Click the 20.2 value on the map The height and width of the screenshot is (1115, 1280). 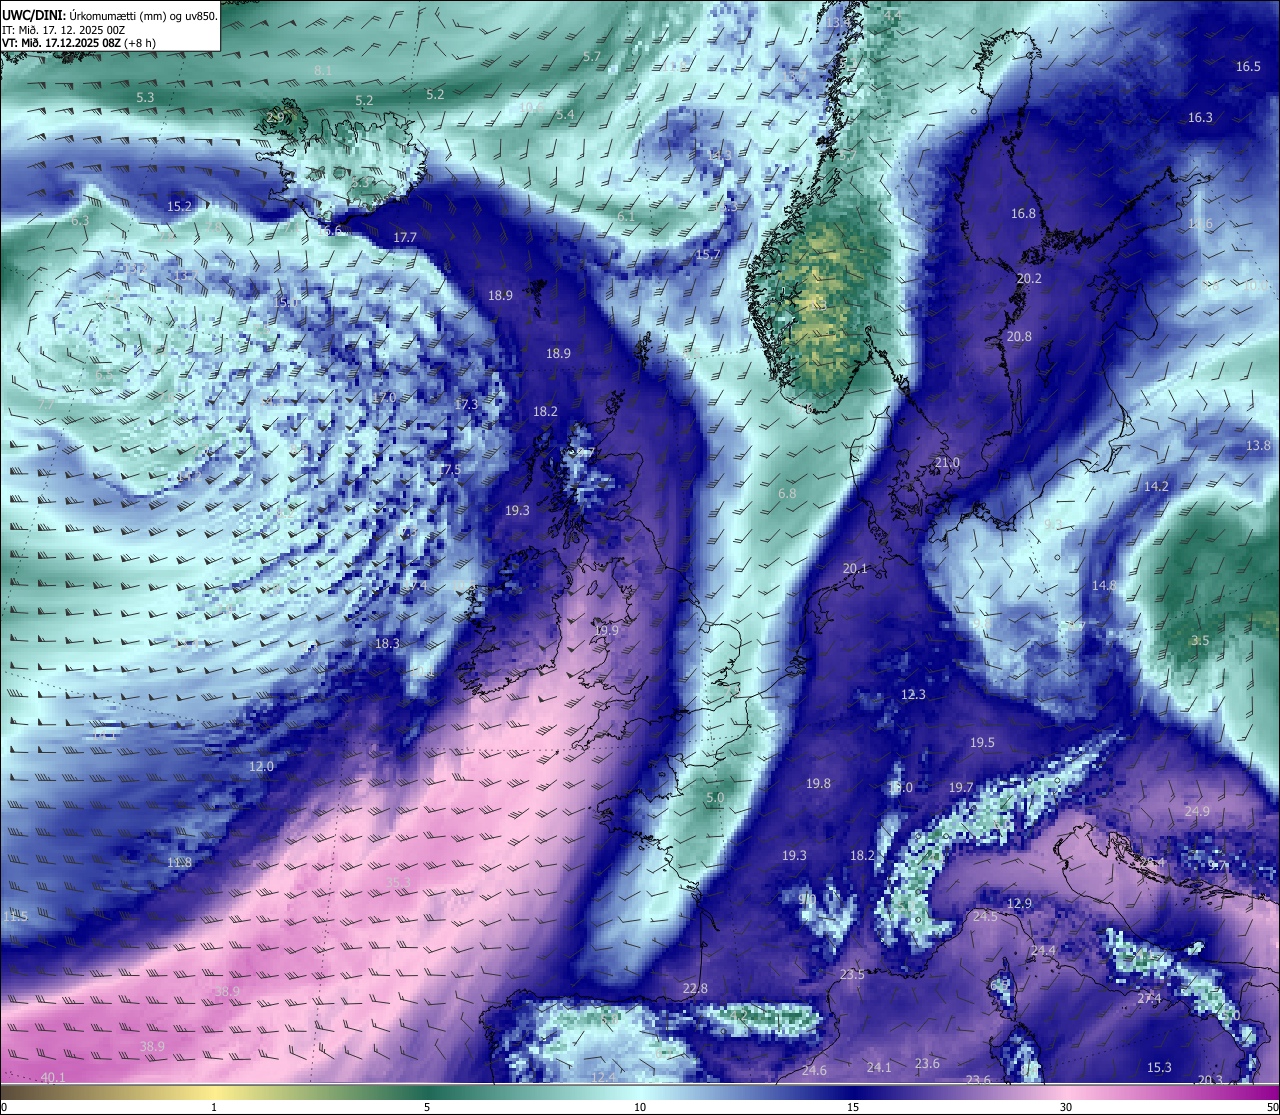point(1029,278)
